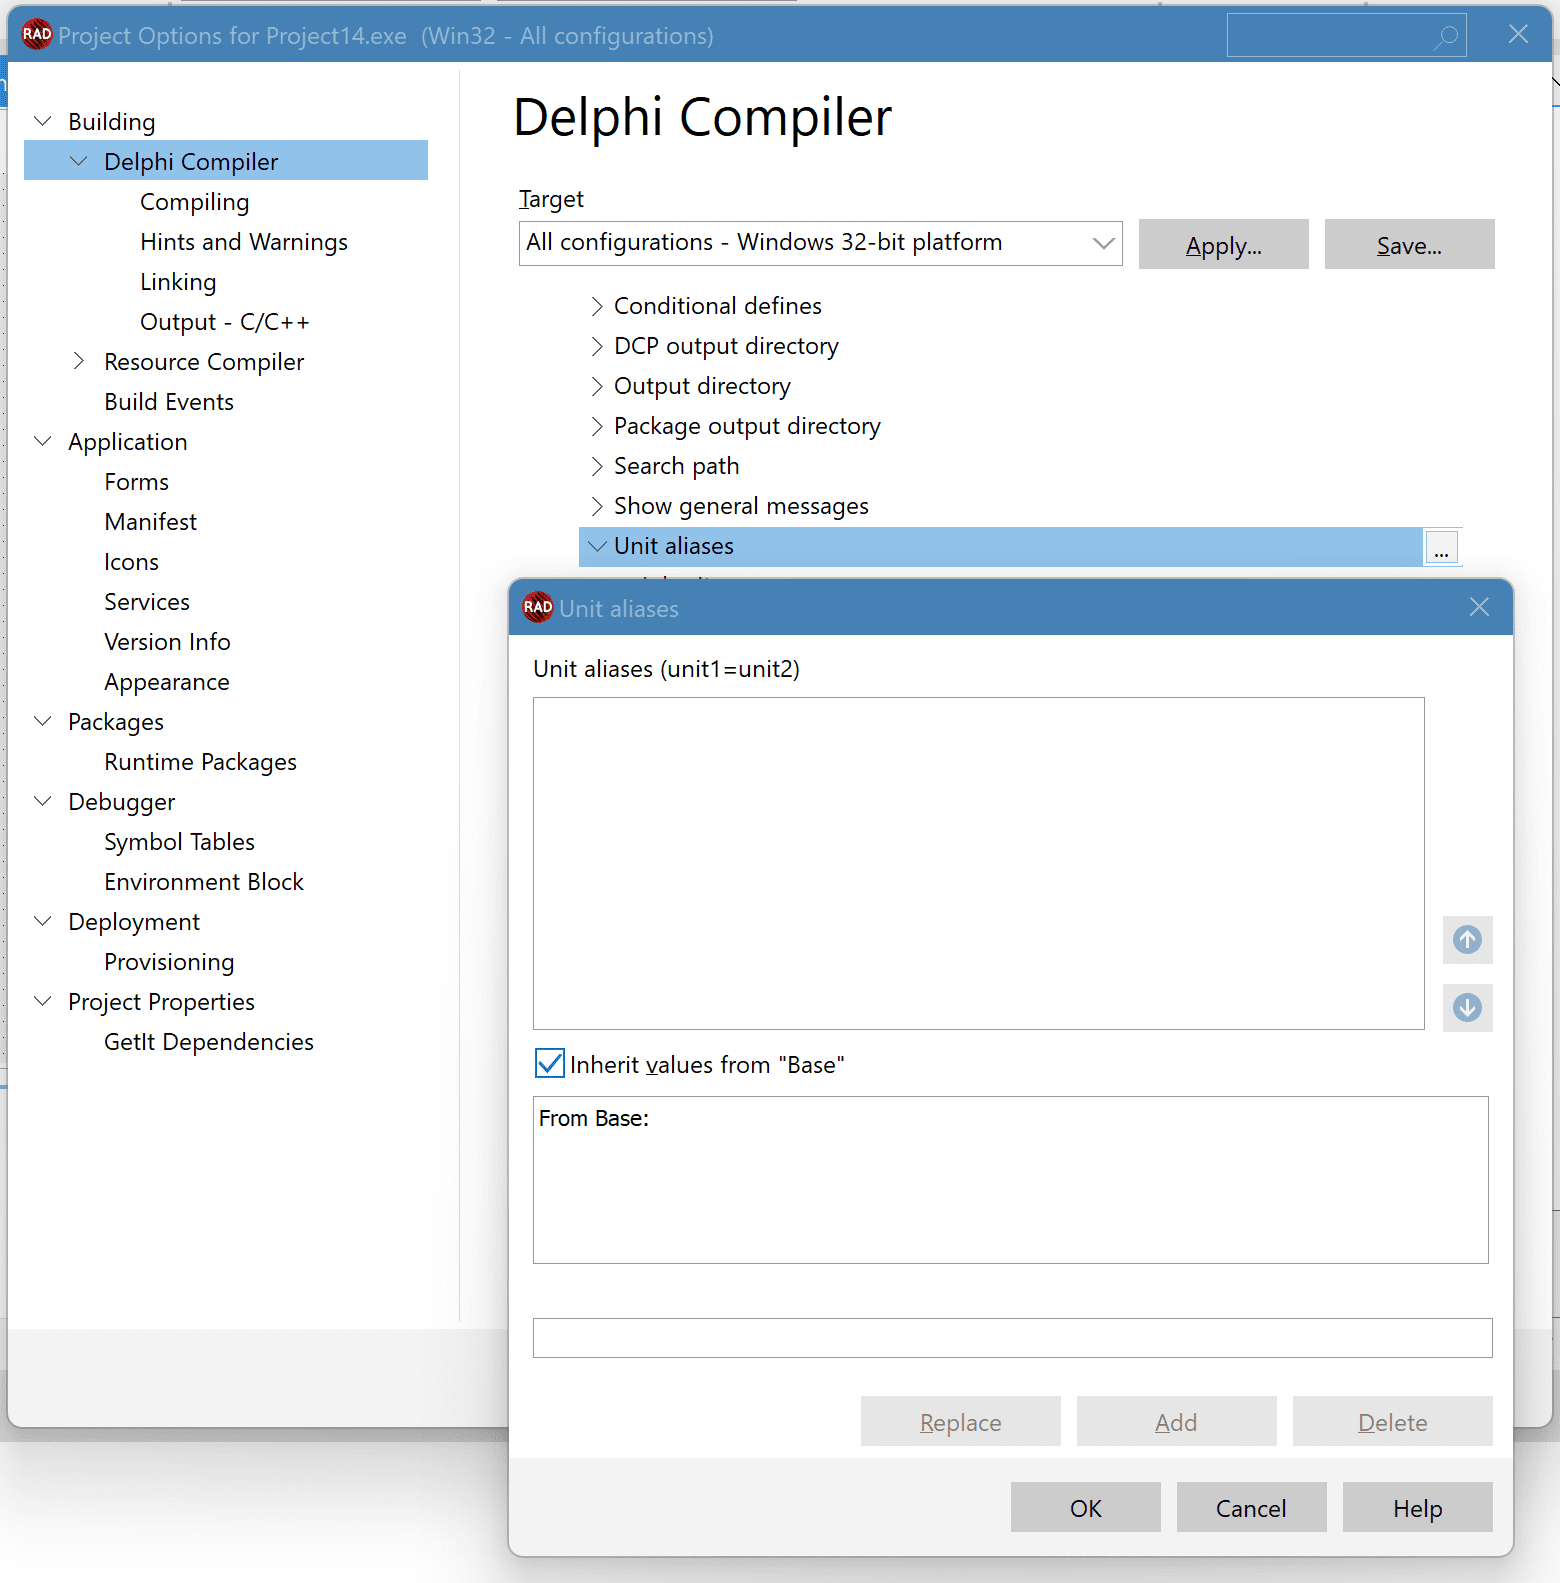Open the Manifest page
This screenshot has height=1583, width=1560.
point(150,522)
